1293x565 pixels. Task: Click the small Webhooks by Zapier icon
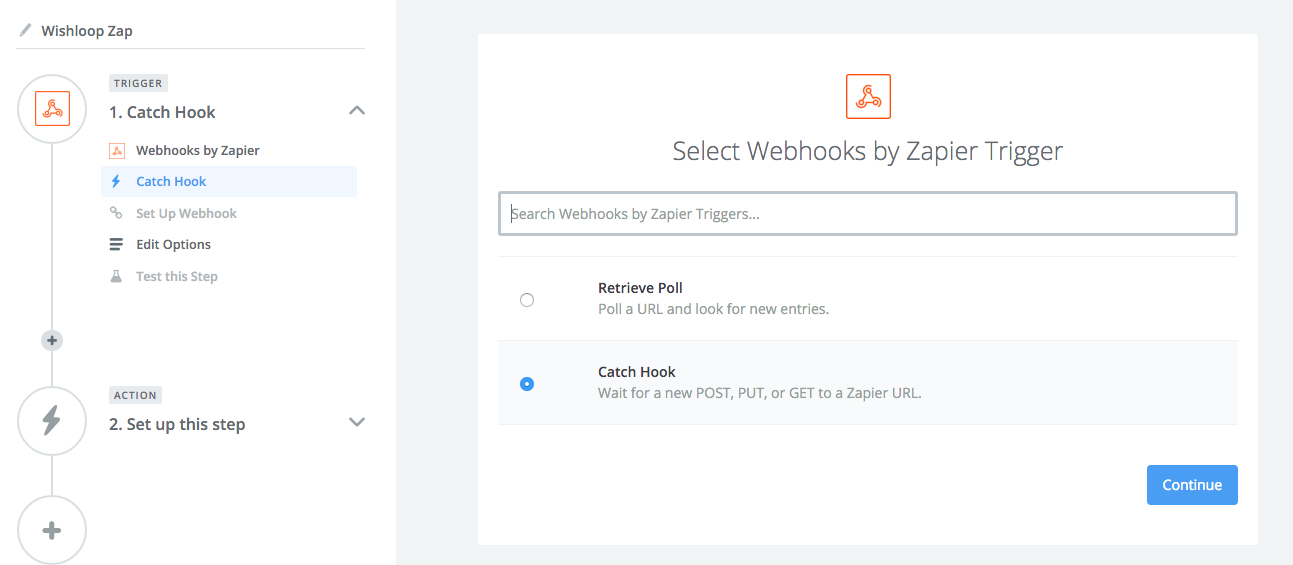point(117,151)
